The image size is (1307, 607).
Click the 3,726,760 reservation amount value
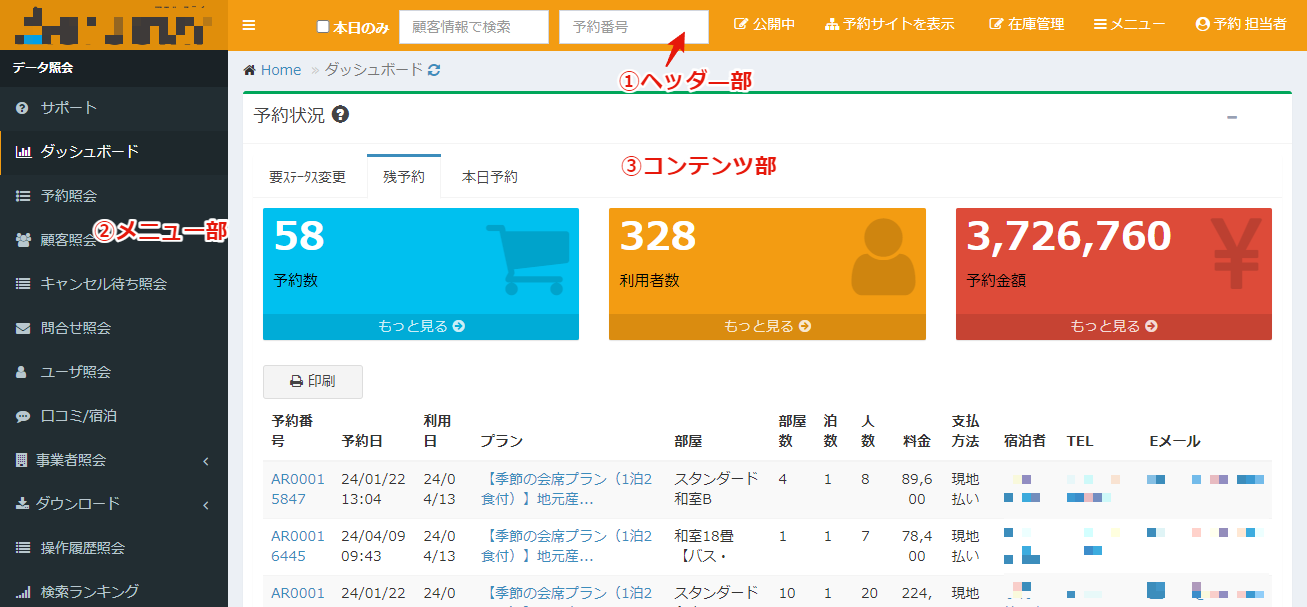pos(1069,236)
